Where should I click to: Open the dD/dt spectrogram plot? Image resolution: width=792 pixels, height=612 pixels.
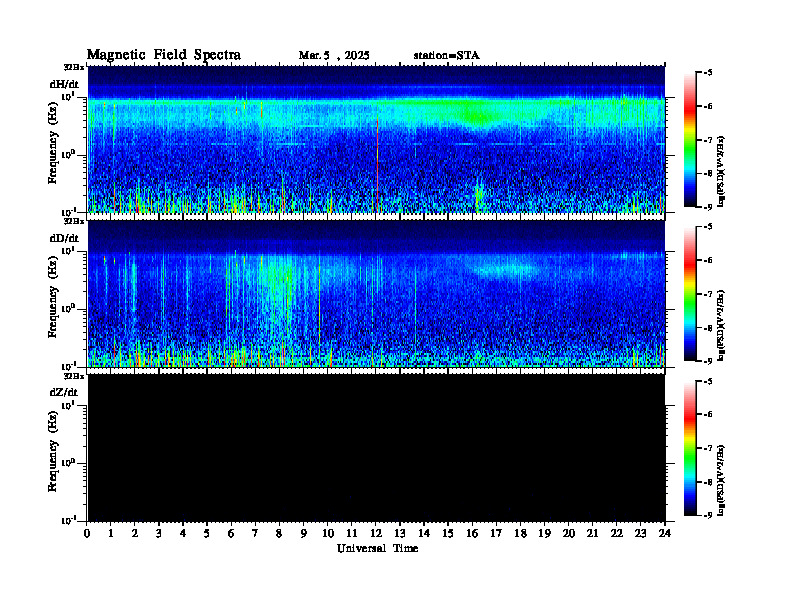point(376,293)
